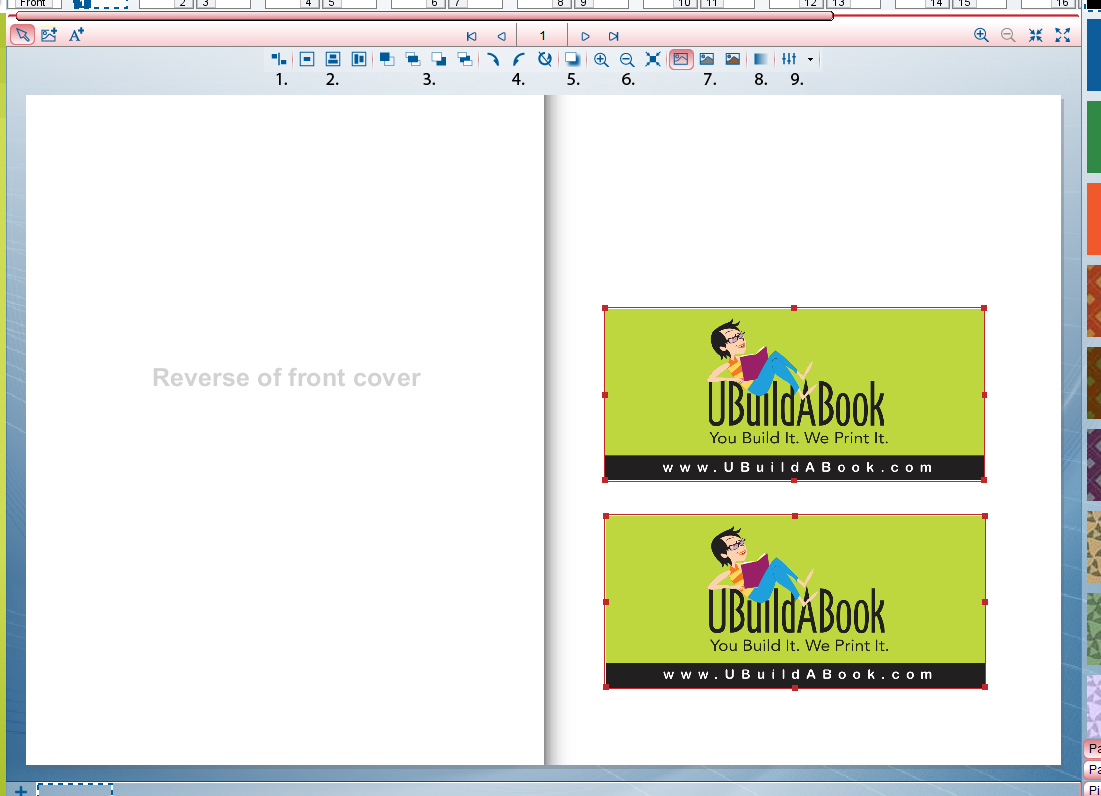Zoom out the workspace using top-right magnifier
This screenshot has height=796, width=1101.
[1008, 35]
